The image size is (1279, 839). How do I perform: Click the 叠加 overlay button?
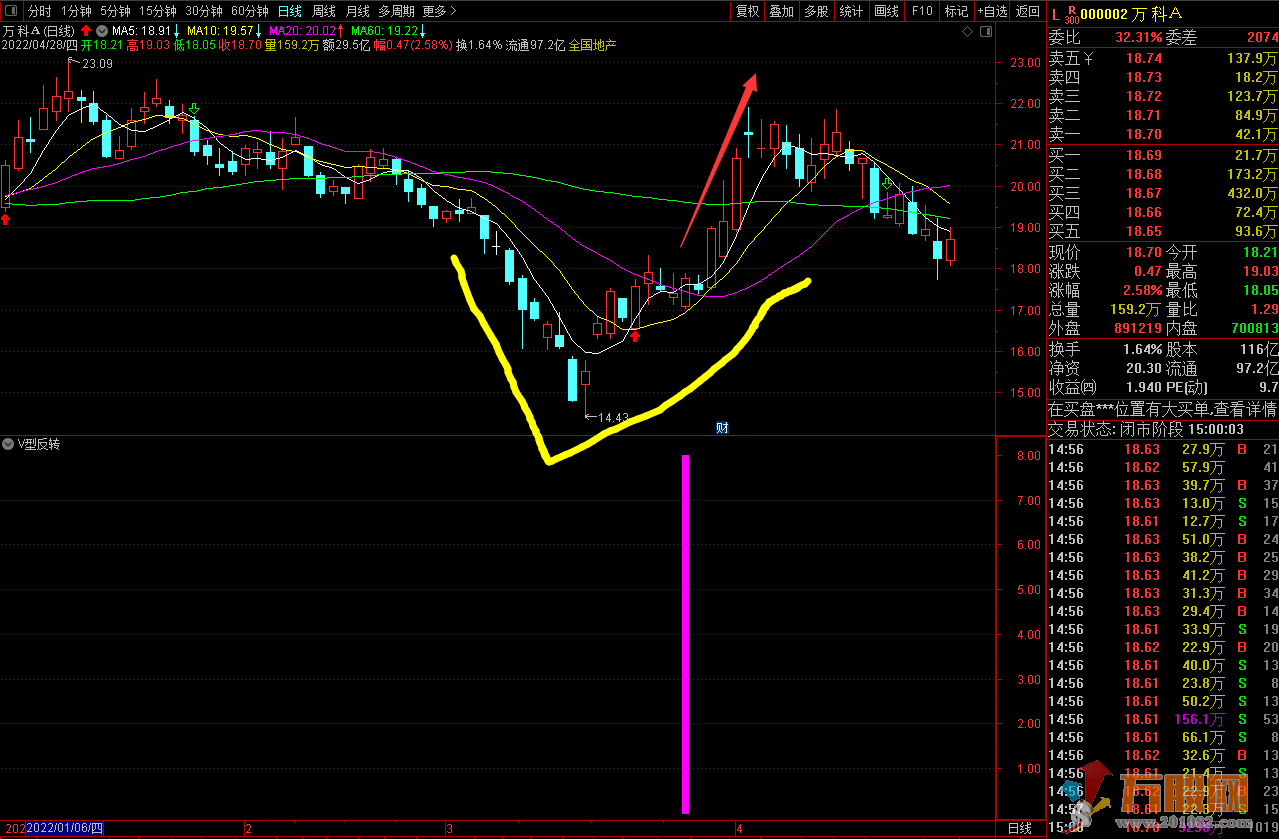tap(781, 11)
